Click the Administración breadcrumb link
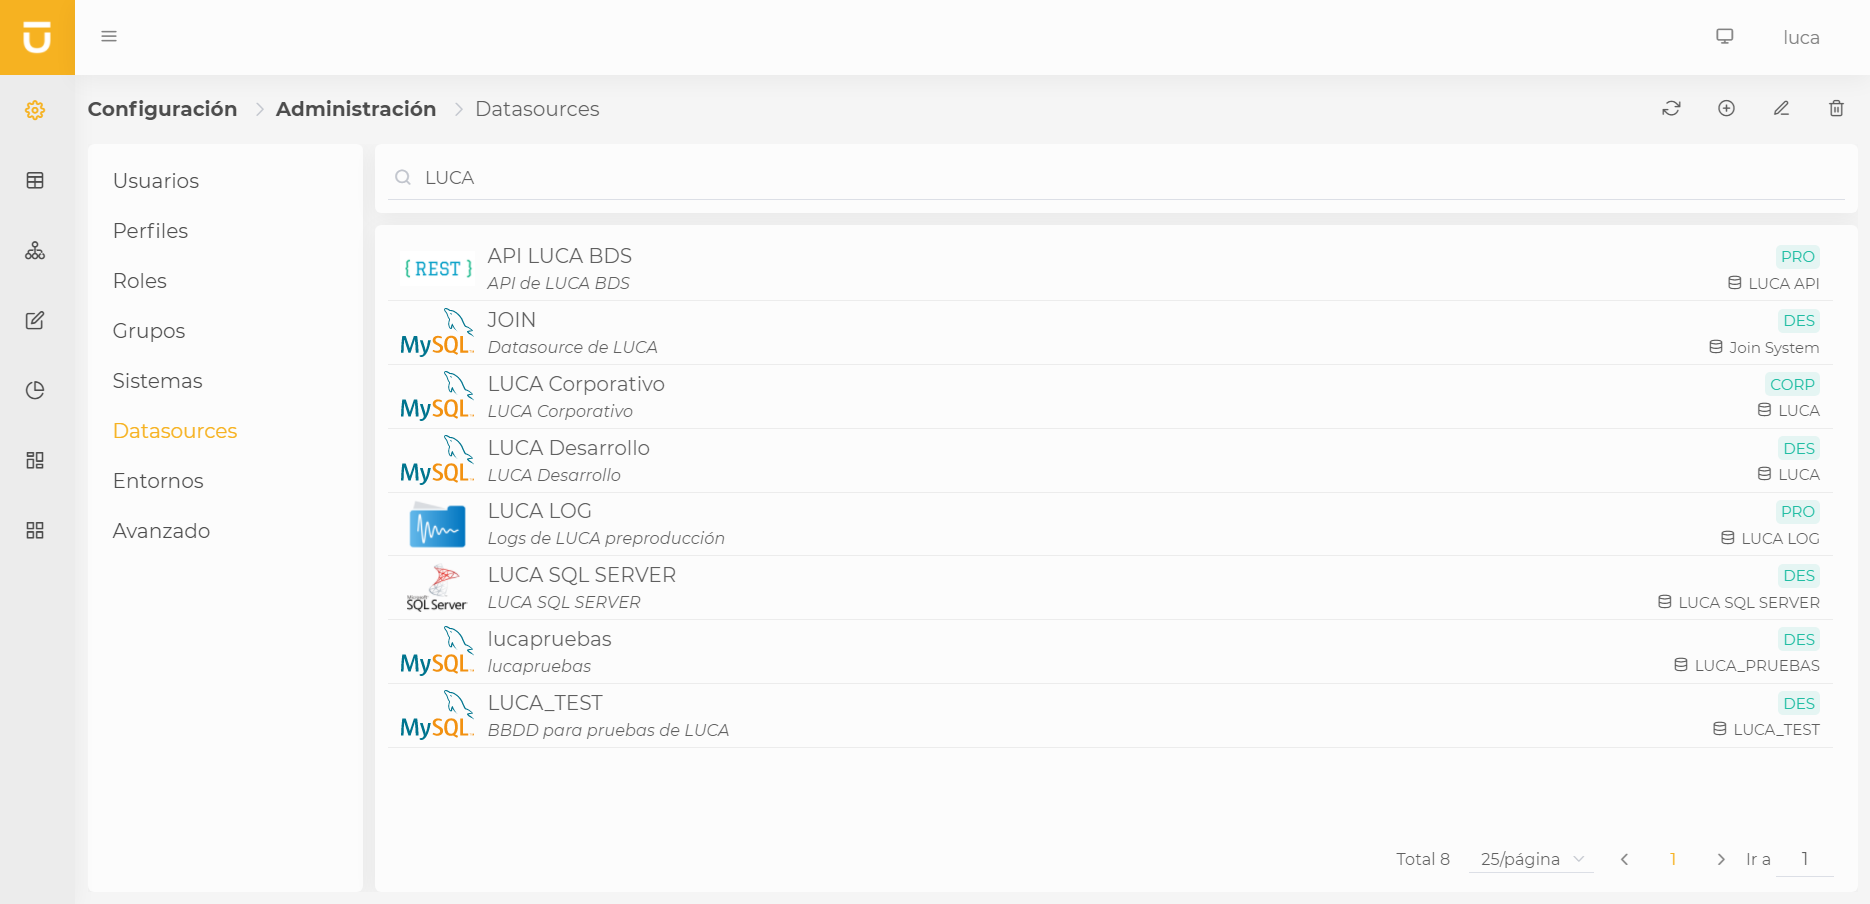Viewport: 1870px width, 904px height. point(356,109)
